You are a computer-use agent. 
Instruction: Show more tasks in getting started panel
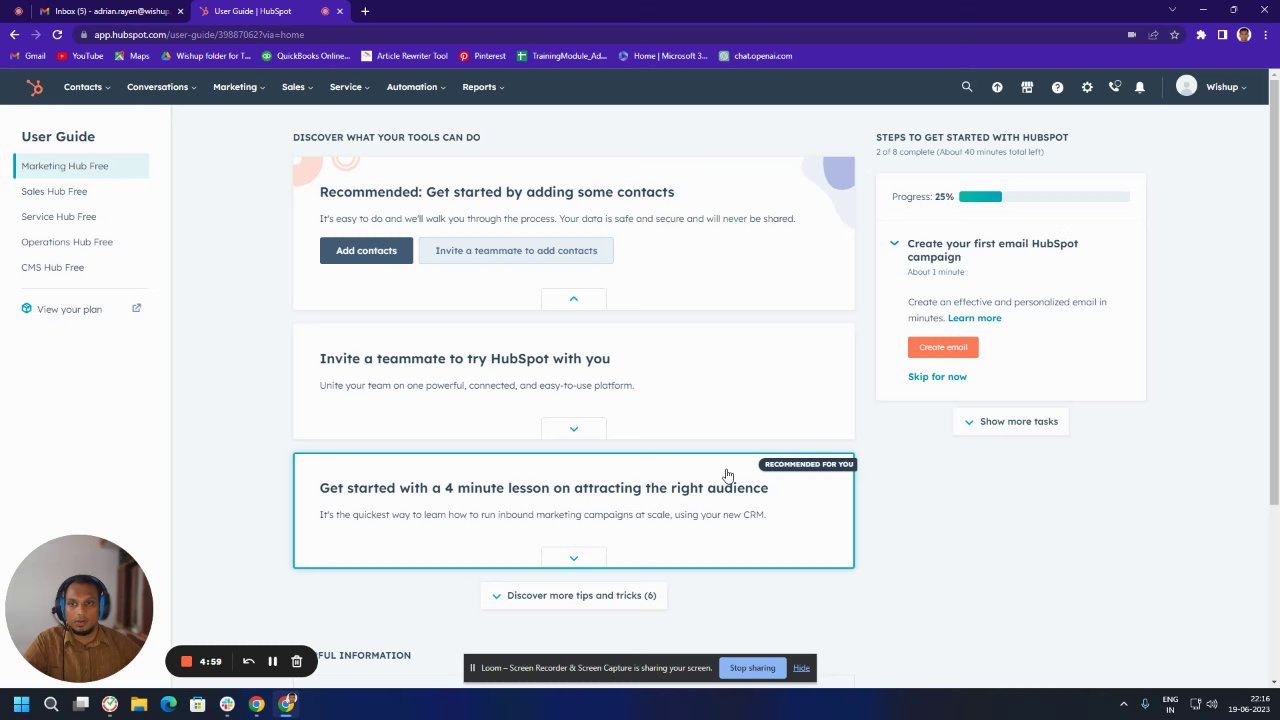point(1011,421)
